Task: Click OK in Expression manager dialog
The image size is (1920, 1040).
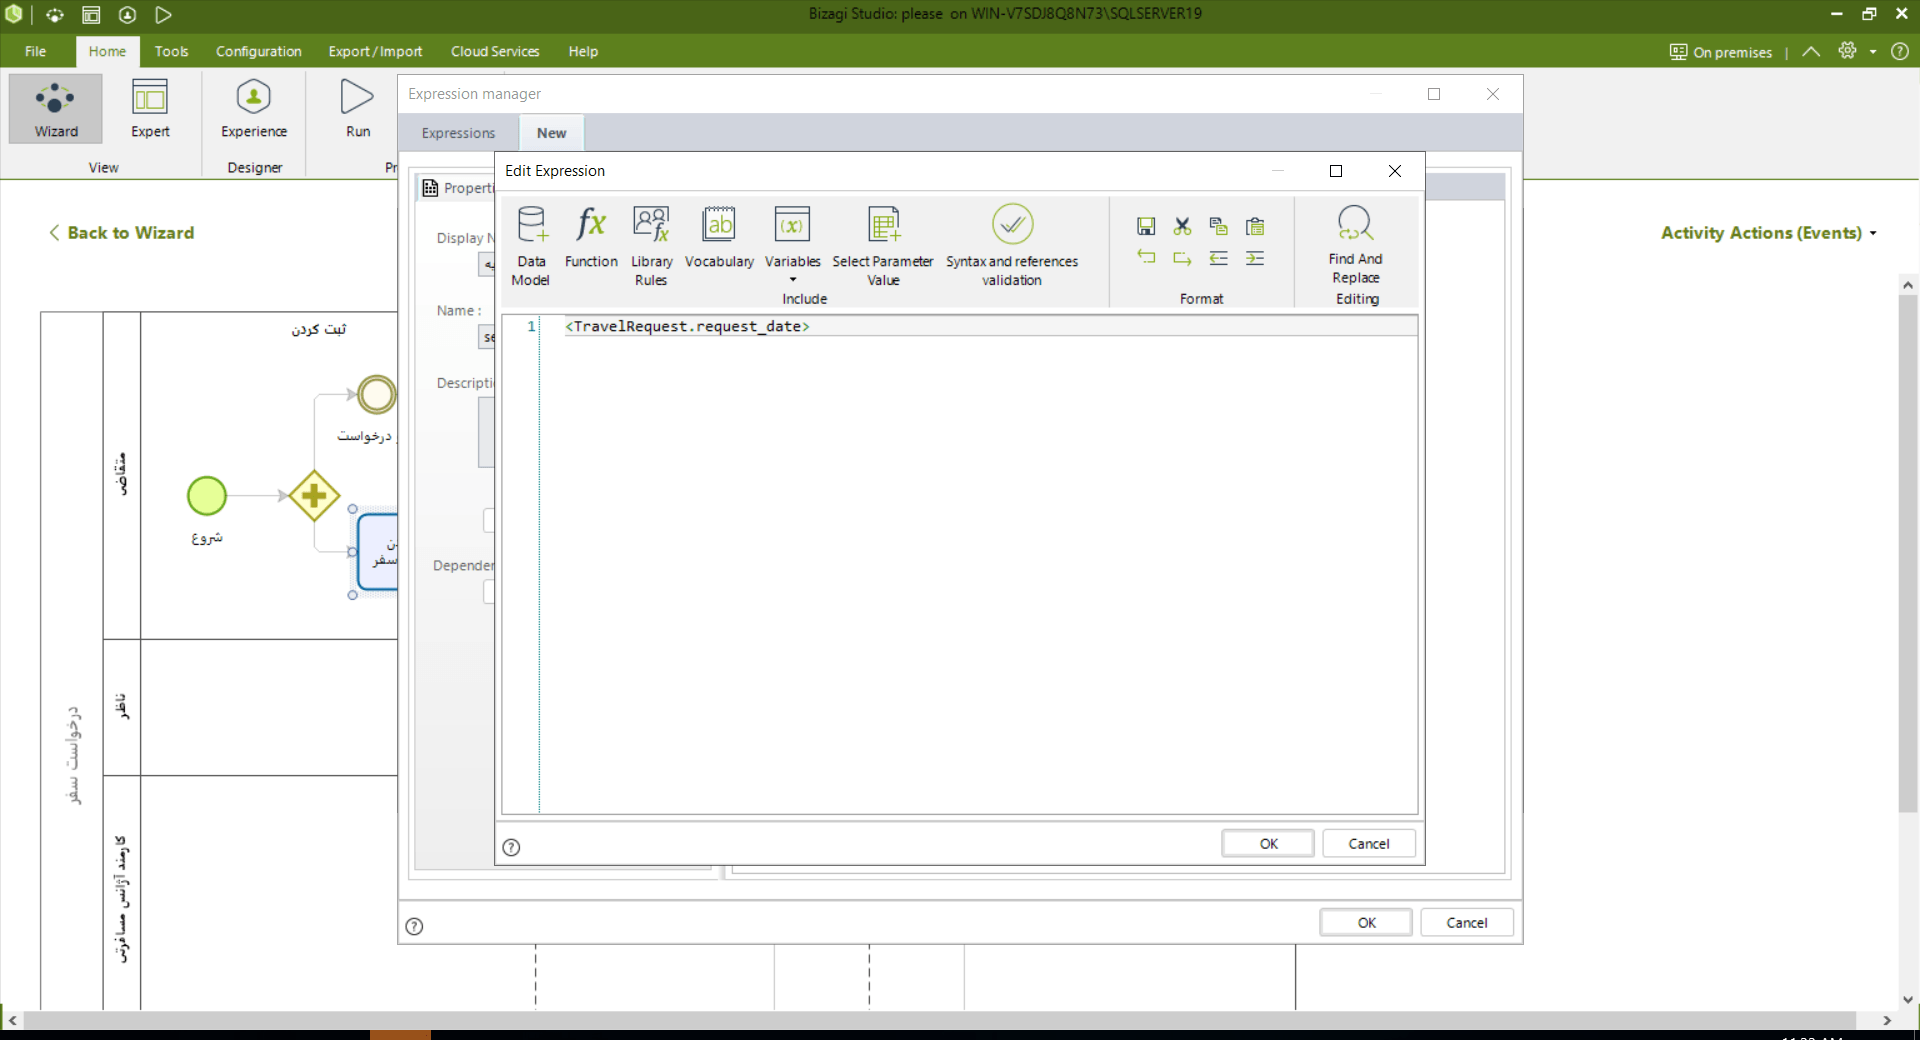Action: (x=1366, y=923)
